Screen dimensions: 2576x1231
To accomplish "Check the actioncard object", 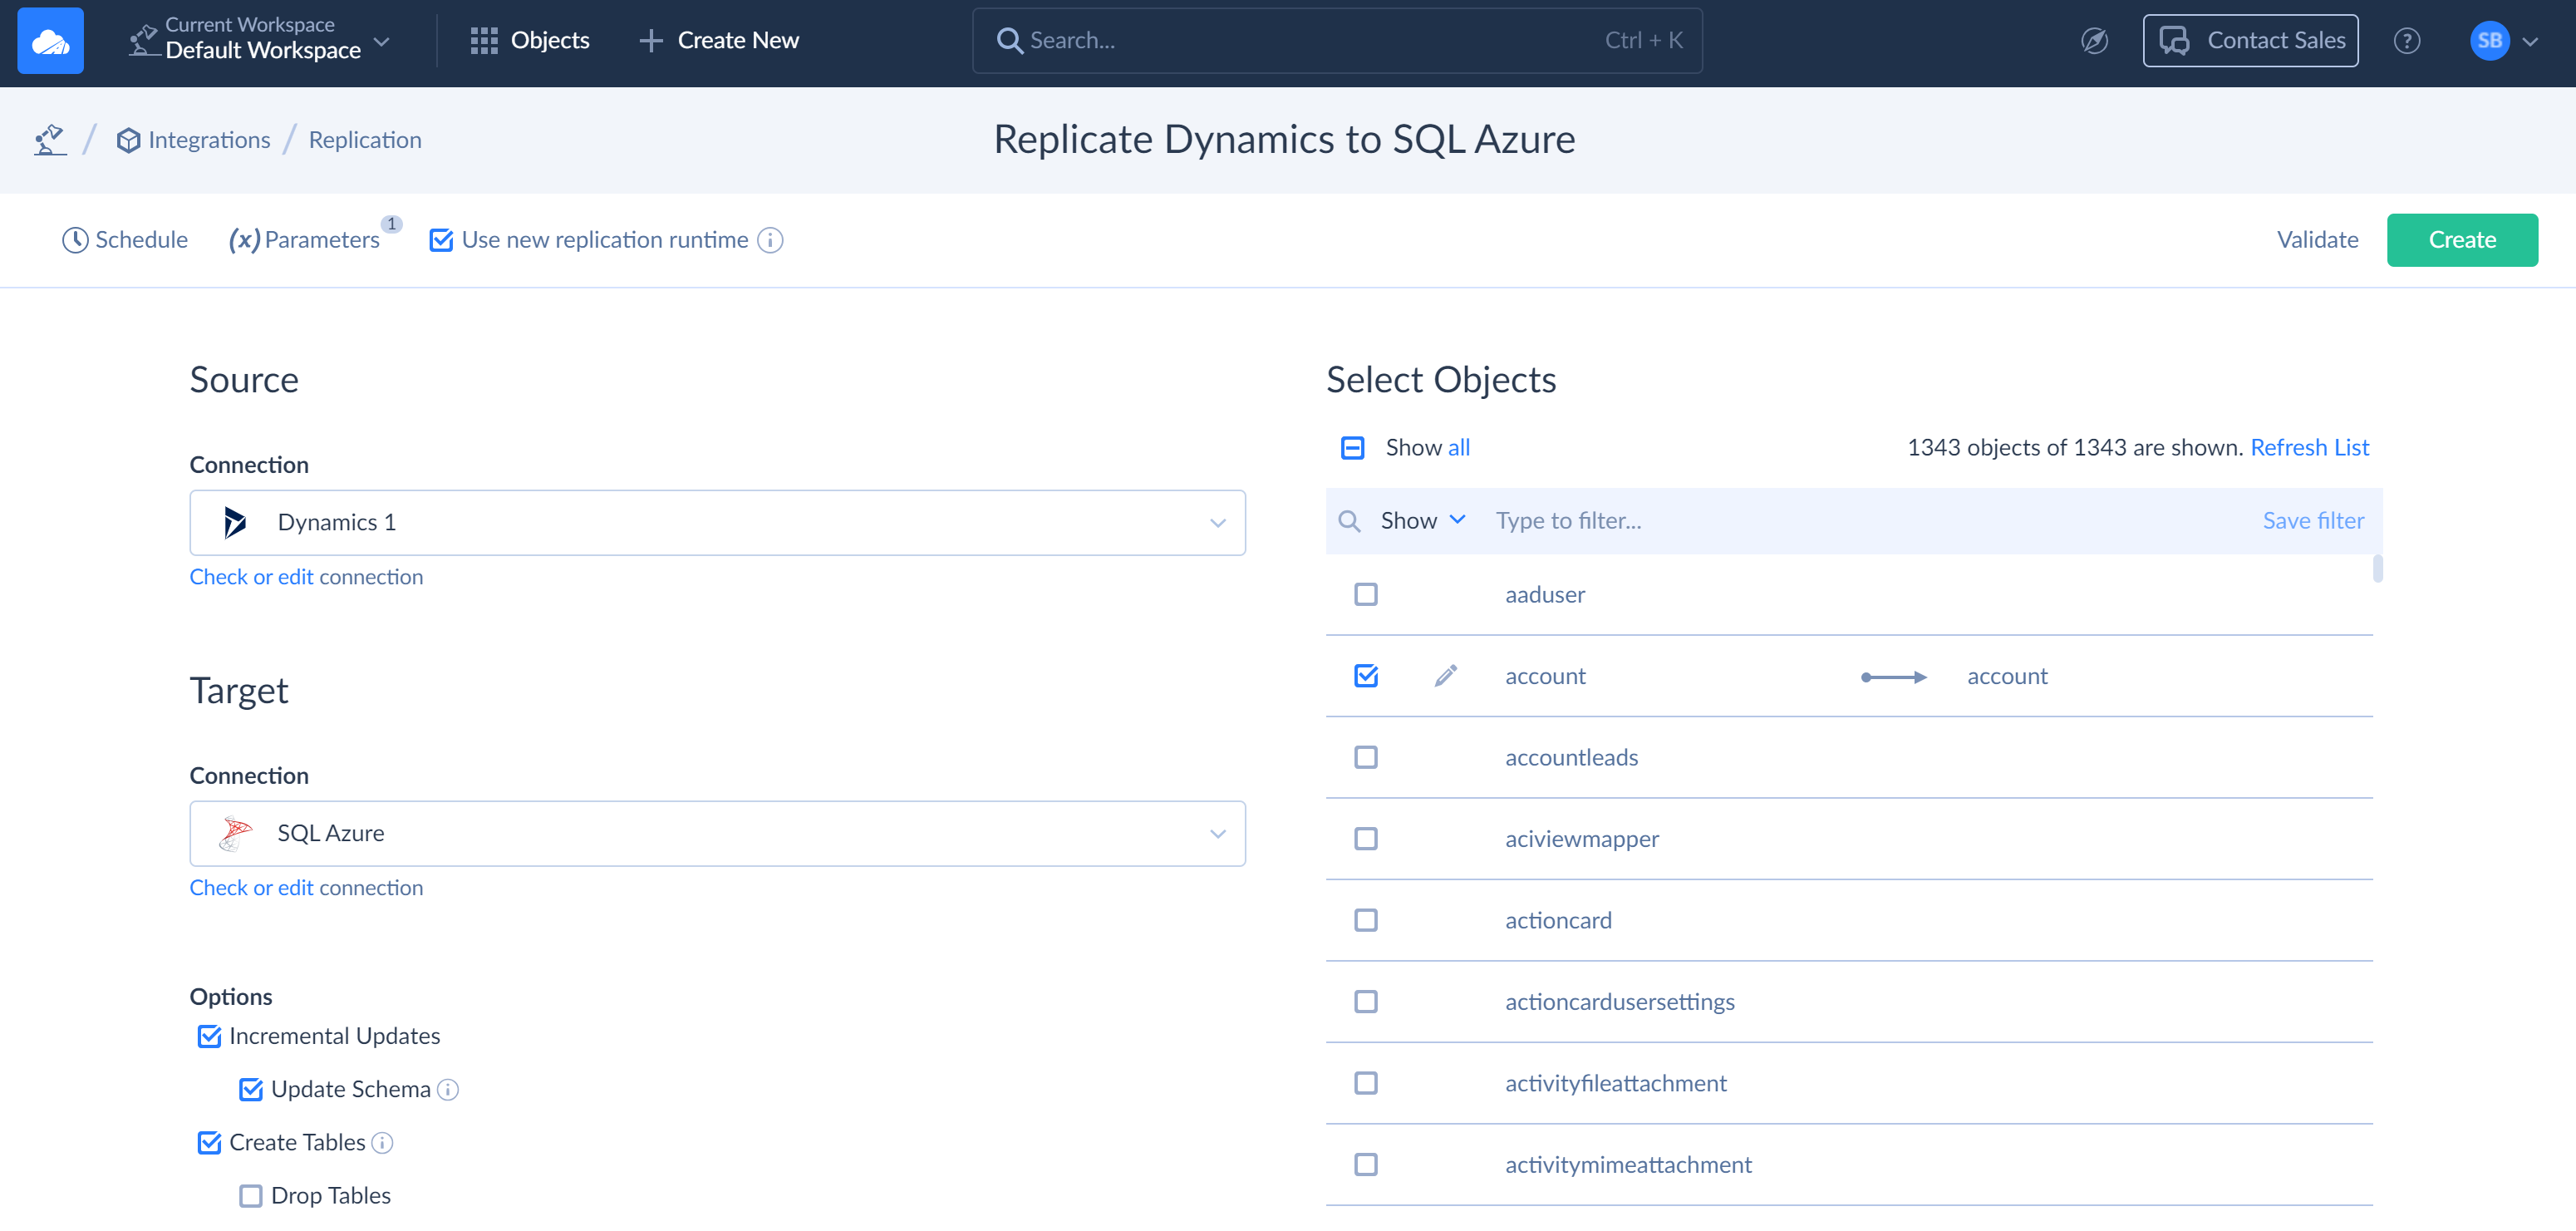I will pyautogui.click(x=1365, y=921).
